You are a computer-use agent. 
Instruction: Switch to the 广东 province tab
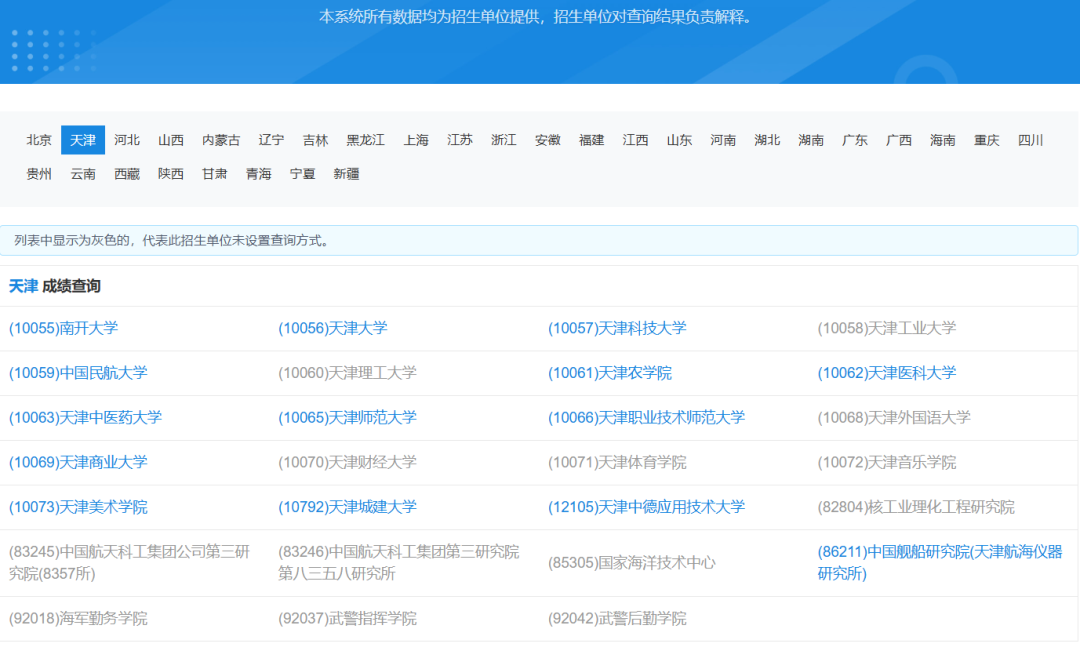click(x=855, y=140)
